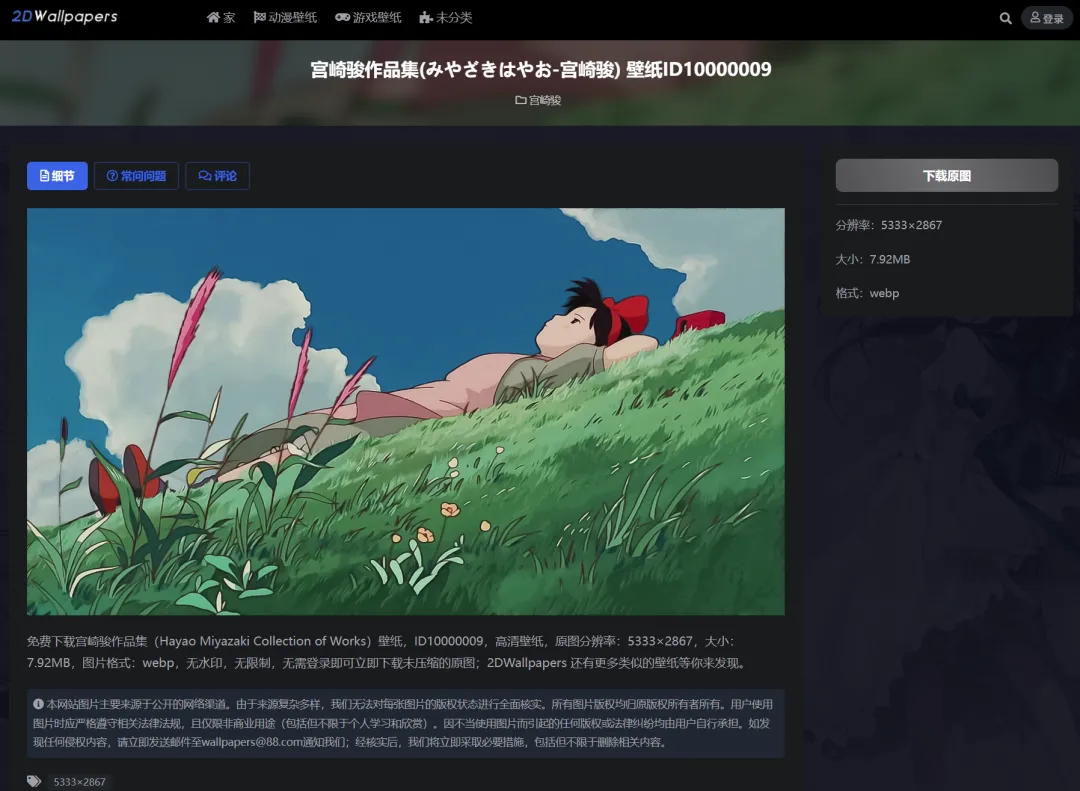Click the tag icon beside 5333×2867
Screen dimensions: 1080x791
point(34,781)
